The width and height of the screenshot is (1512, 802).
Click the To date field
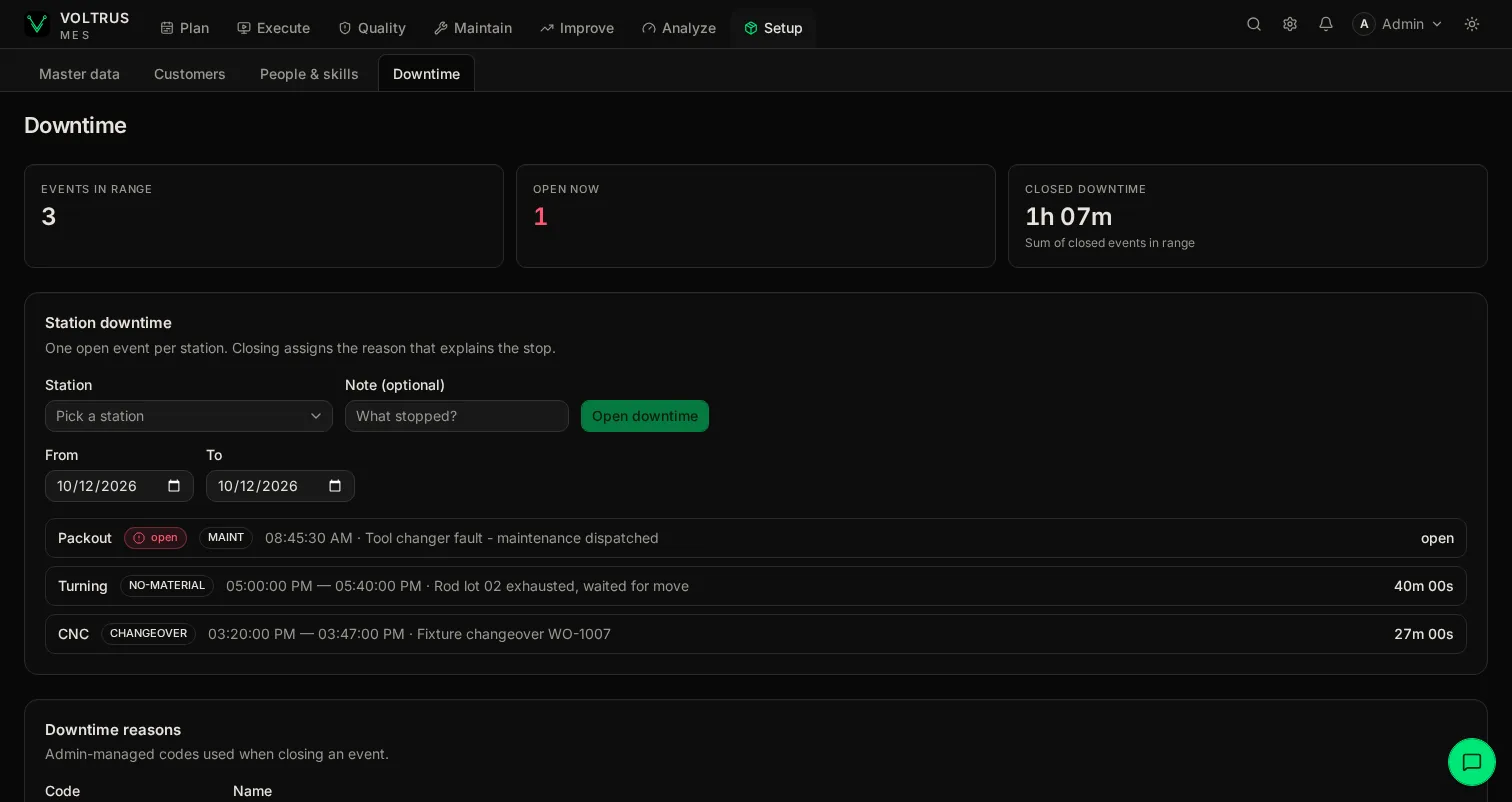(280, 486)
